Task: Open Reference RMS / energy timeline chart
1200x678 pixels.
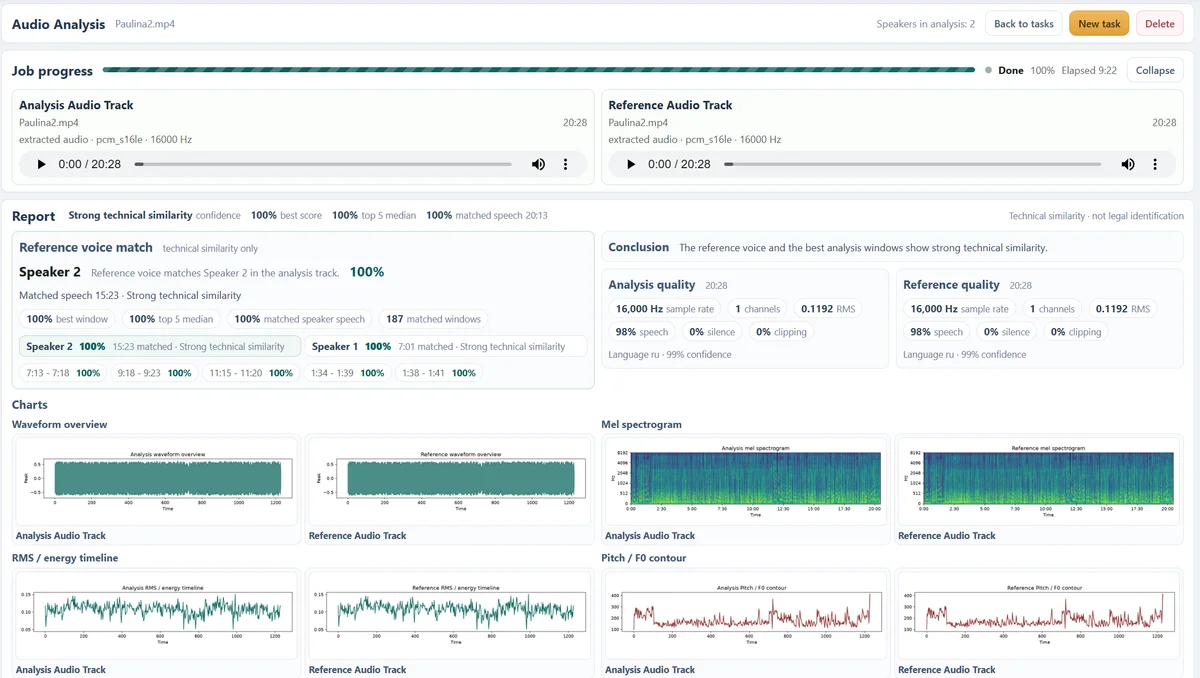Action: tap(449, 615)
